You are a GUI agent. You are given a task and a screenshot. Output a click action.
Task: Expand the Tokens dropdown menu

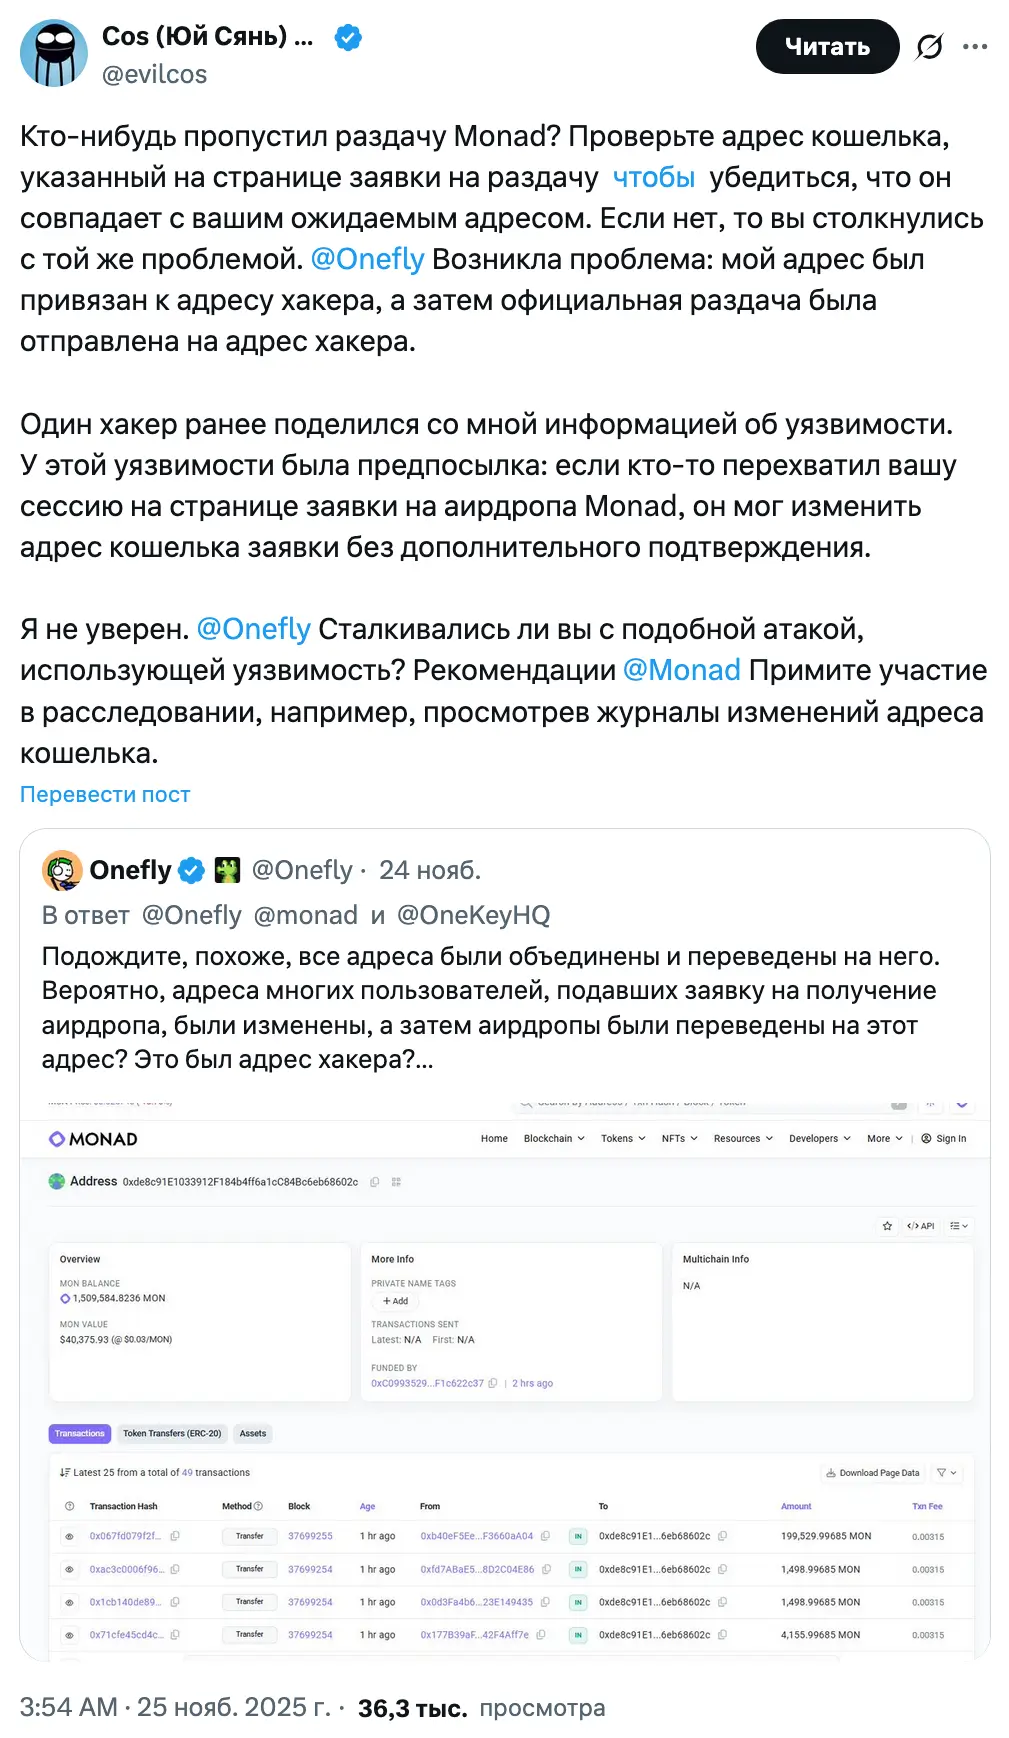623,1139
